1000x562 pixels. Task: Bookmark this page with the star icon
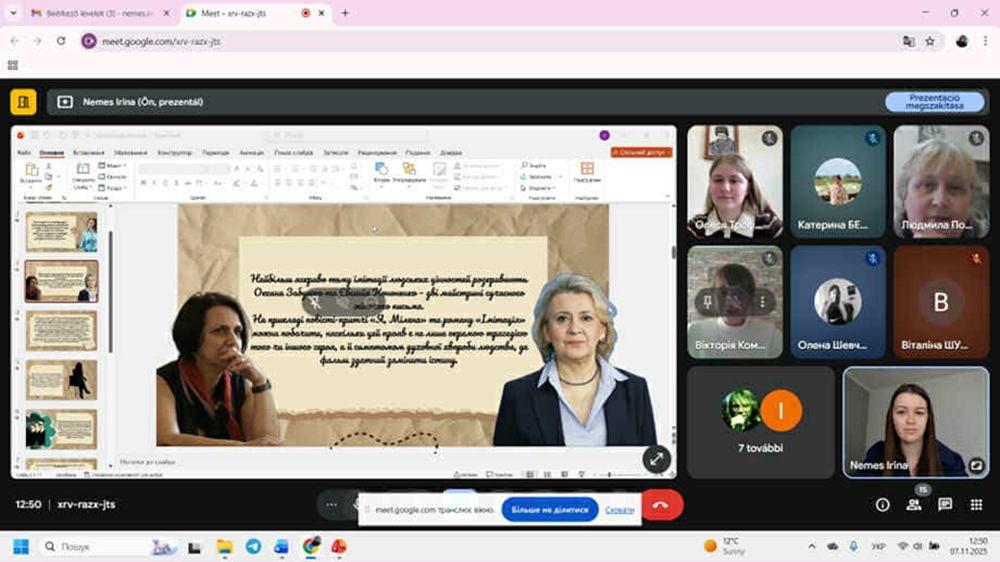930,41
